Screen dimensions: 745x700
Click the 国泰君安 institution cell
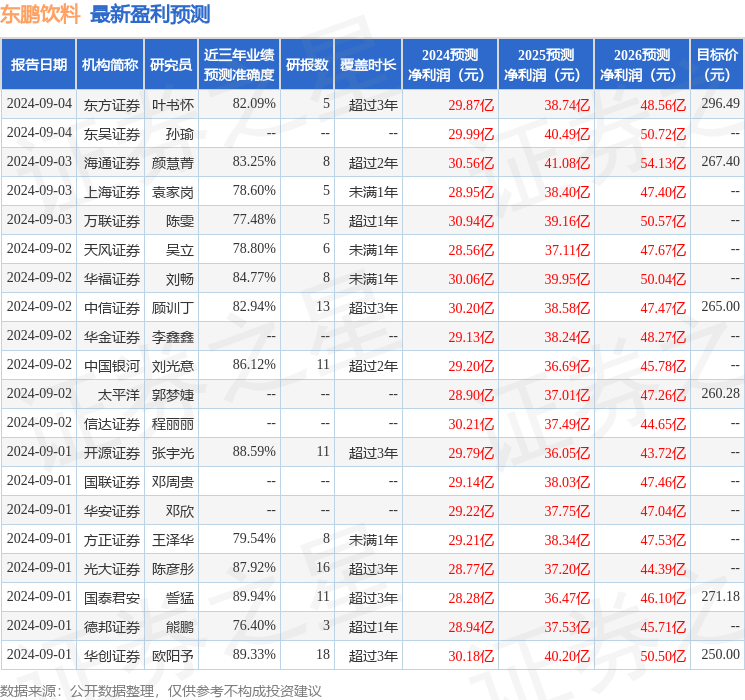112,598
